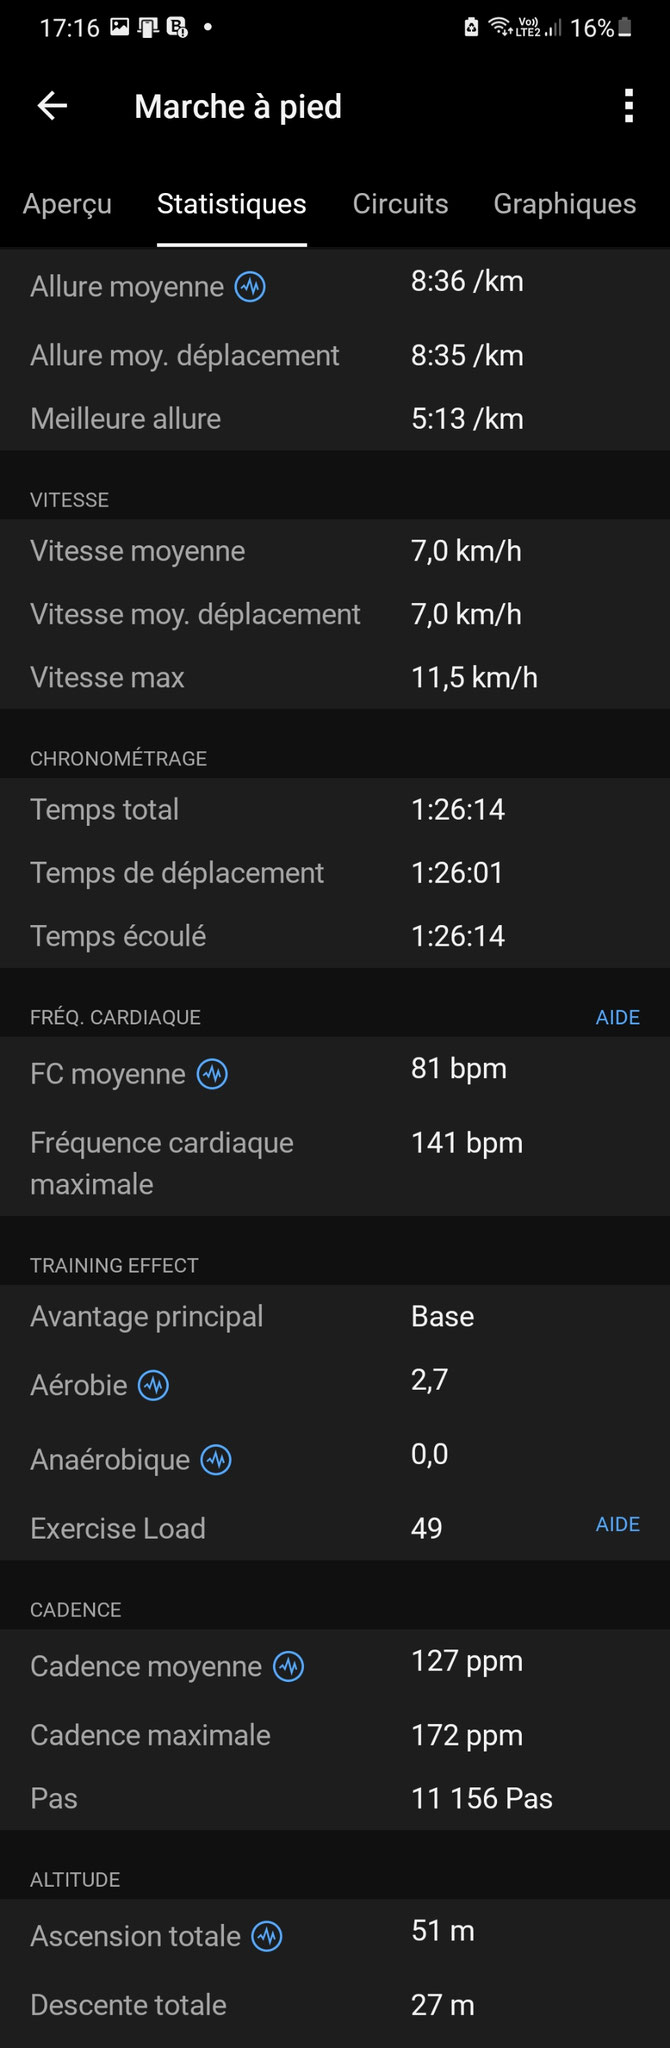Tap the Vitesse max row
The width and height of the screenshot is (670, 2048).
coord(335,678)
